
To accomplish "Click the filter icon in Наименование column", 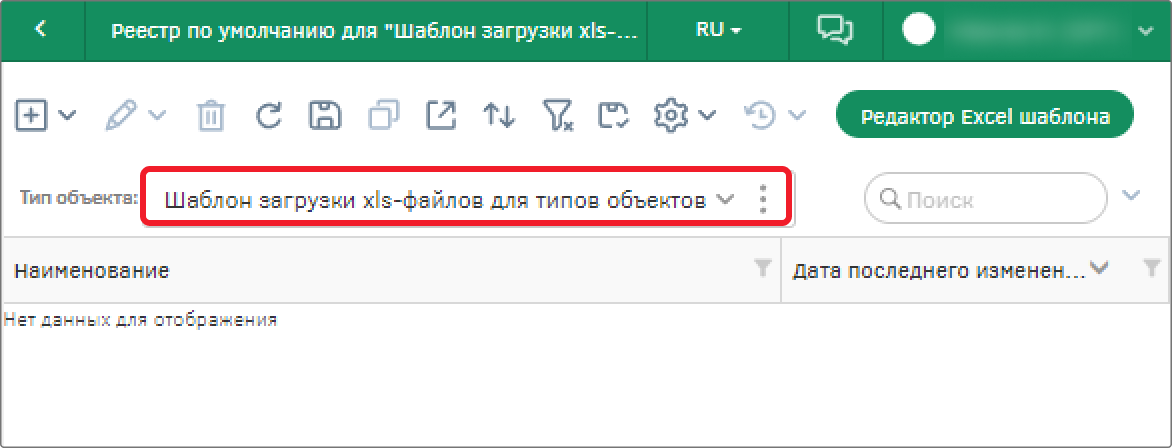I will click(x=762, y=269).
